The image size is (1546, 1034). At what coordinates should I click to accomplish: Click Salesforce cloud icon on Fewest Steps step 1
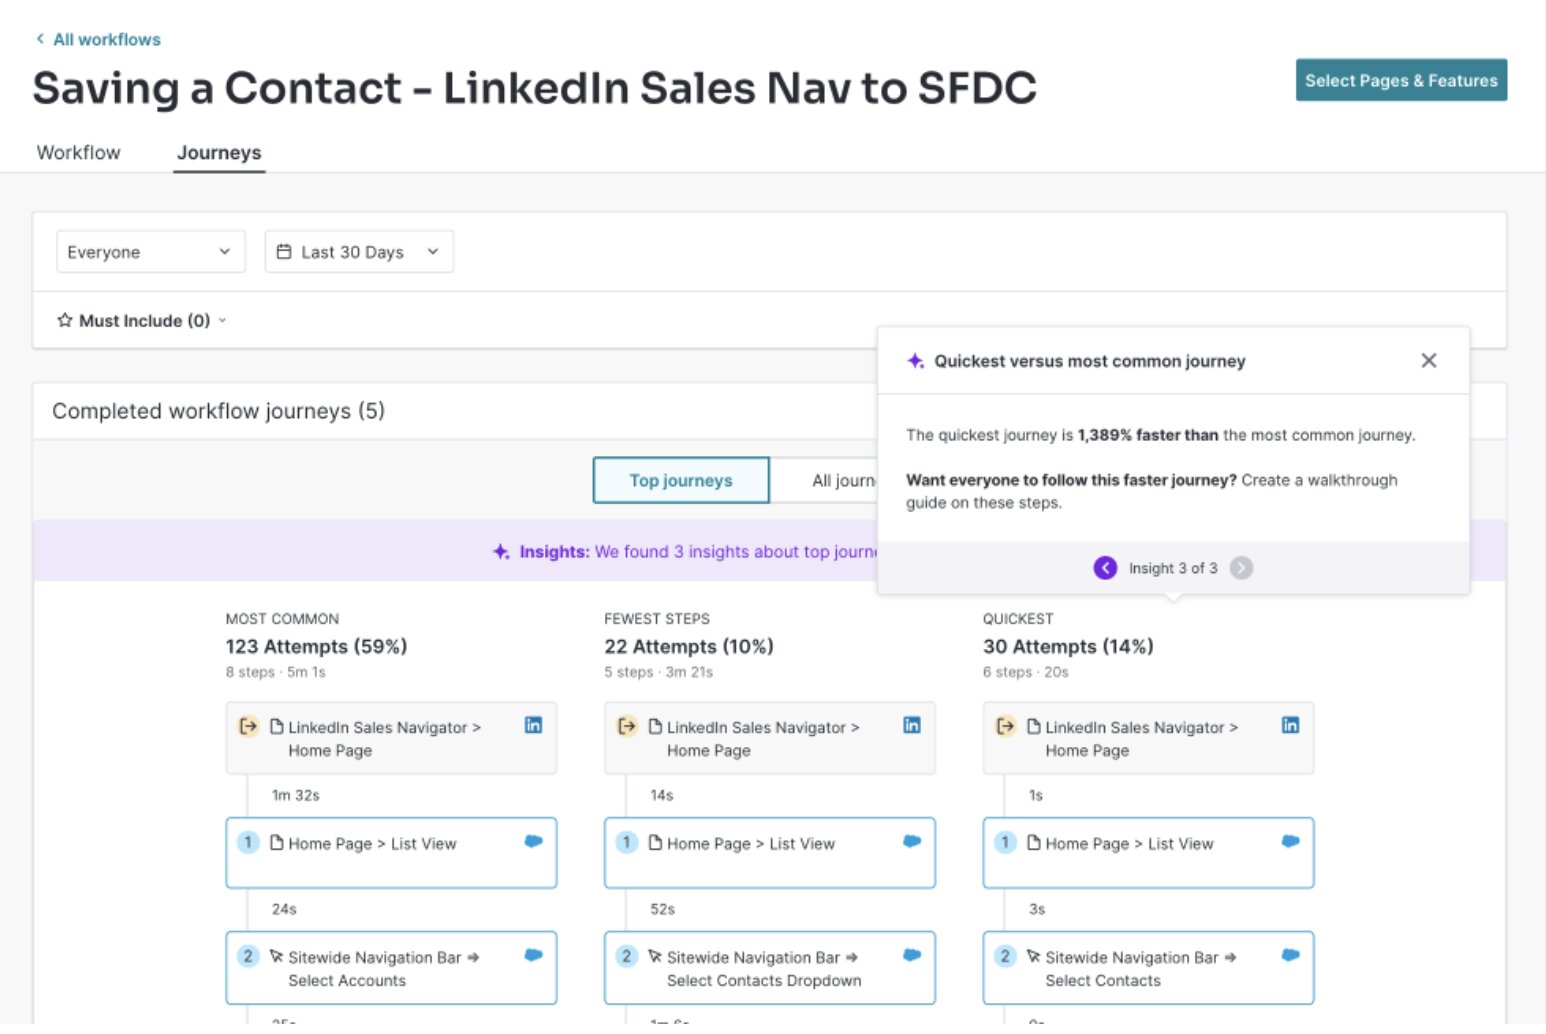(912, 841)
